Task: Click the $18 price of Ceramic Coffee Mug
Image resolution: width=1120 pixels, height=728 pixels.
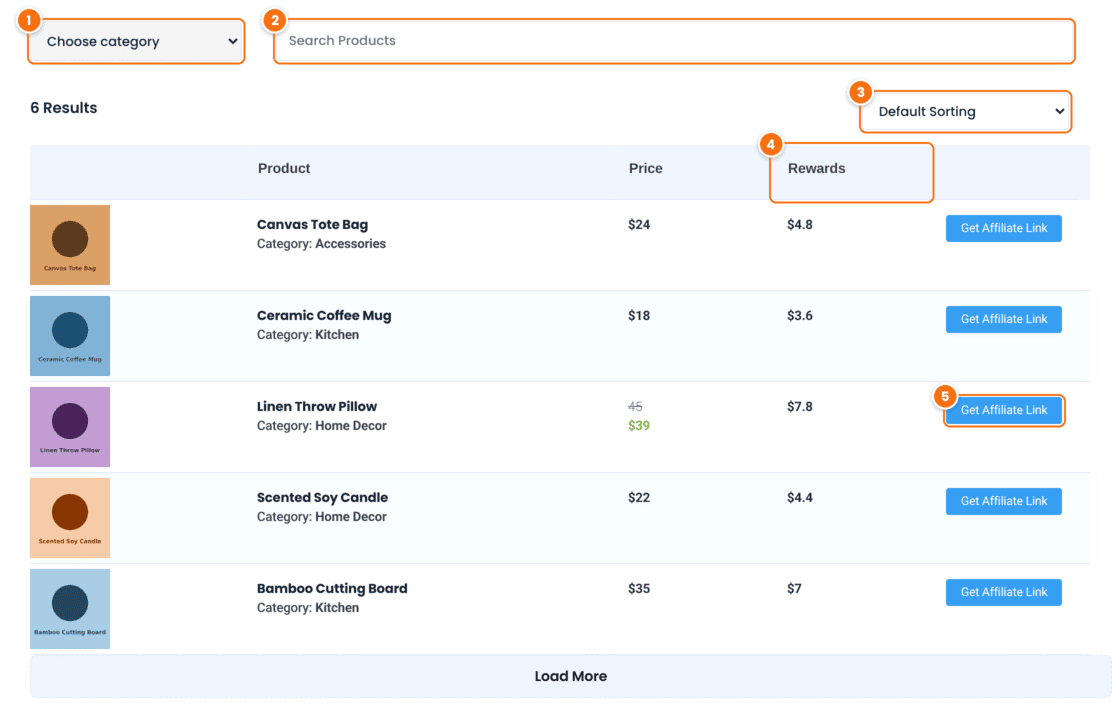Action: (639, 316)
